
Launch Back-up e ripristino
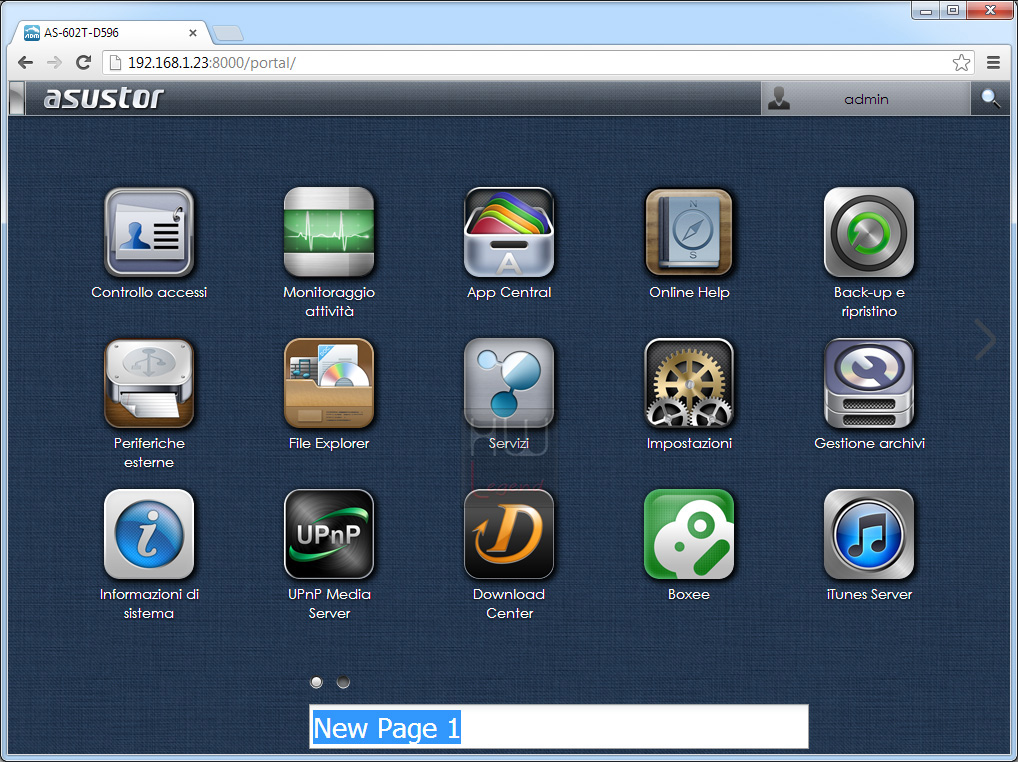tap(869, 232)
